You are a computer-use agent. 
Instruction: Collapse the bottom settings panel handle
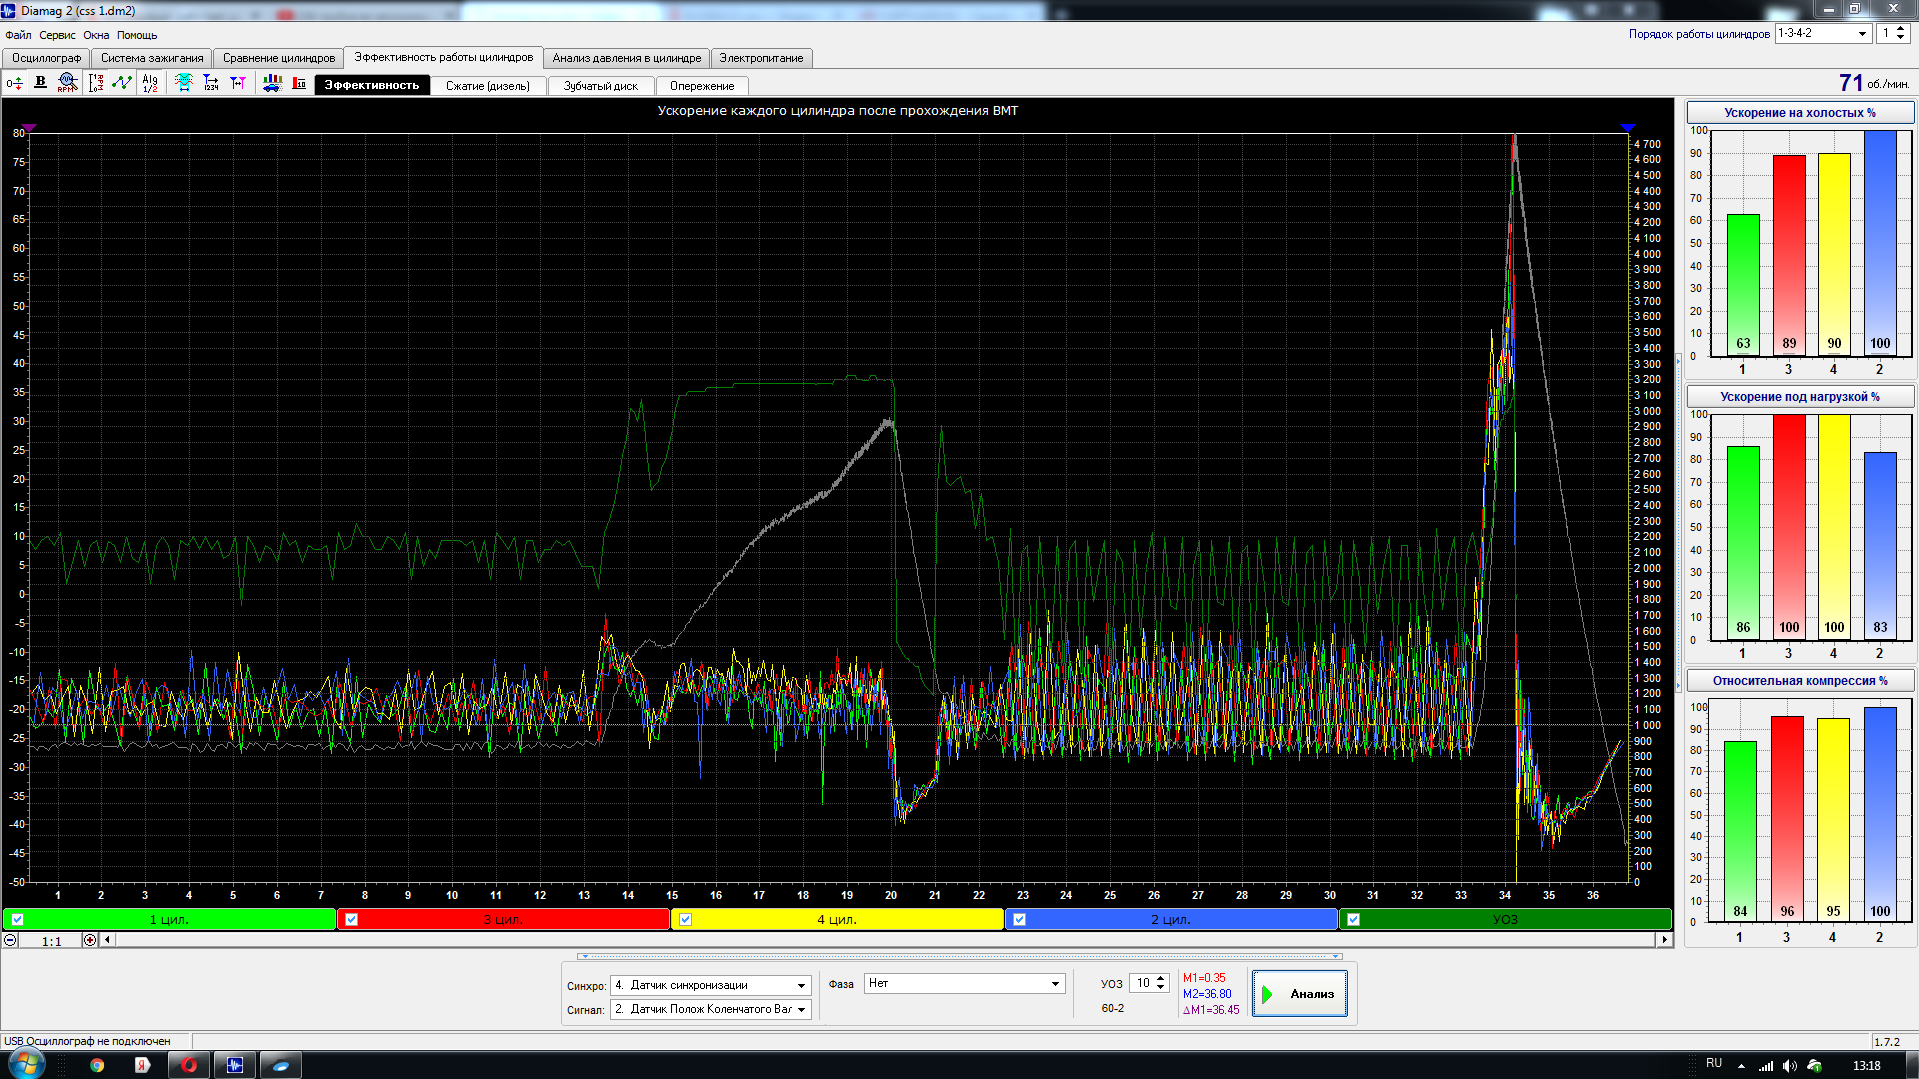pyautogui.click(x=959, y=956)
